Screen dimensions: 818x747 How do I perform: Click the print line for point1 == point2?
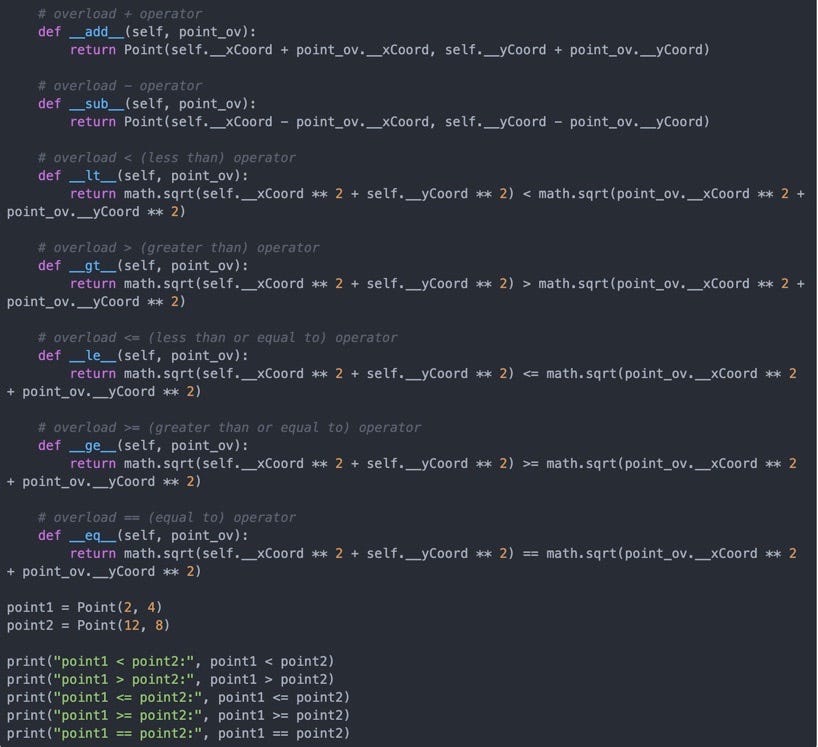tap(178, 733)
